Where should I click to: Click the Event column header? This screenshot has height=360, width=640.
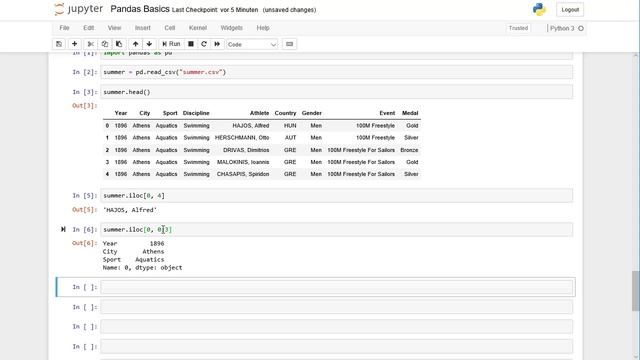(x=387, y=113)
